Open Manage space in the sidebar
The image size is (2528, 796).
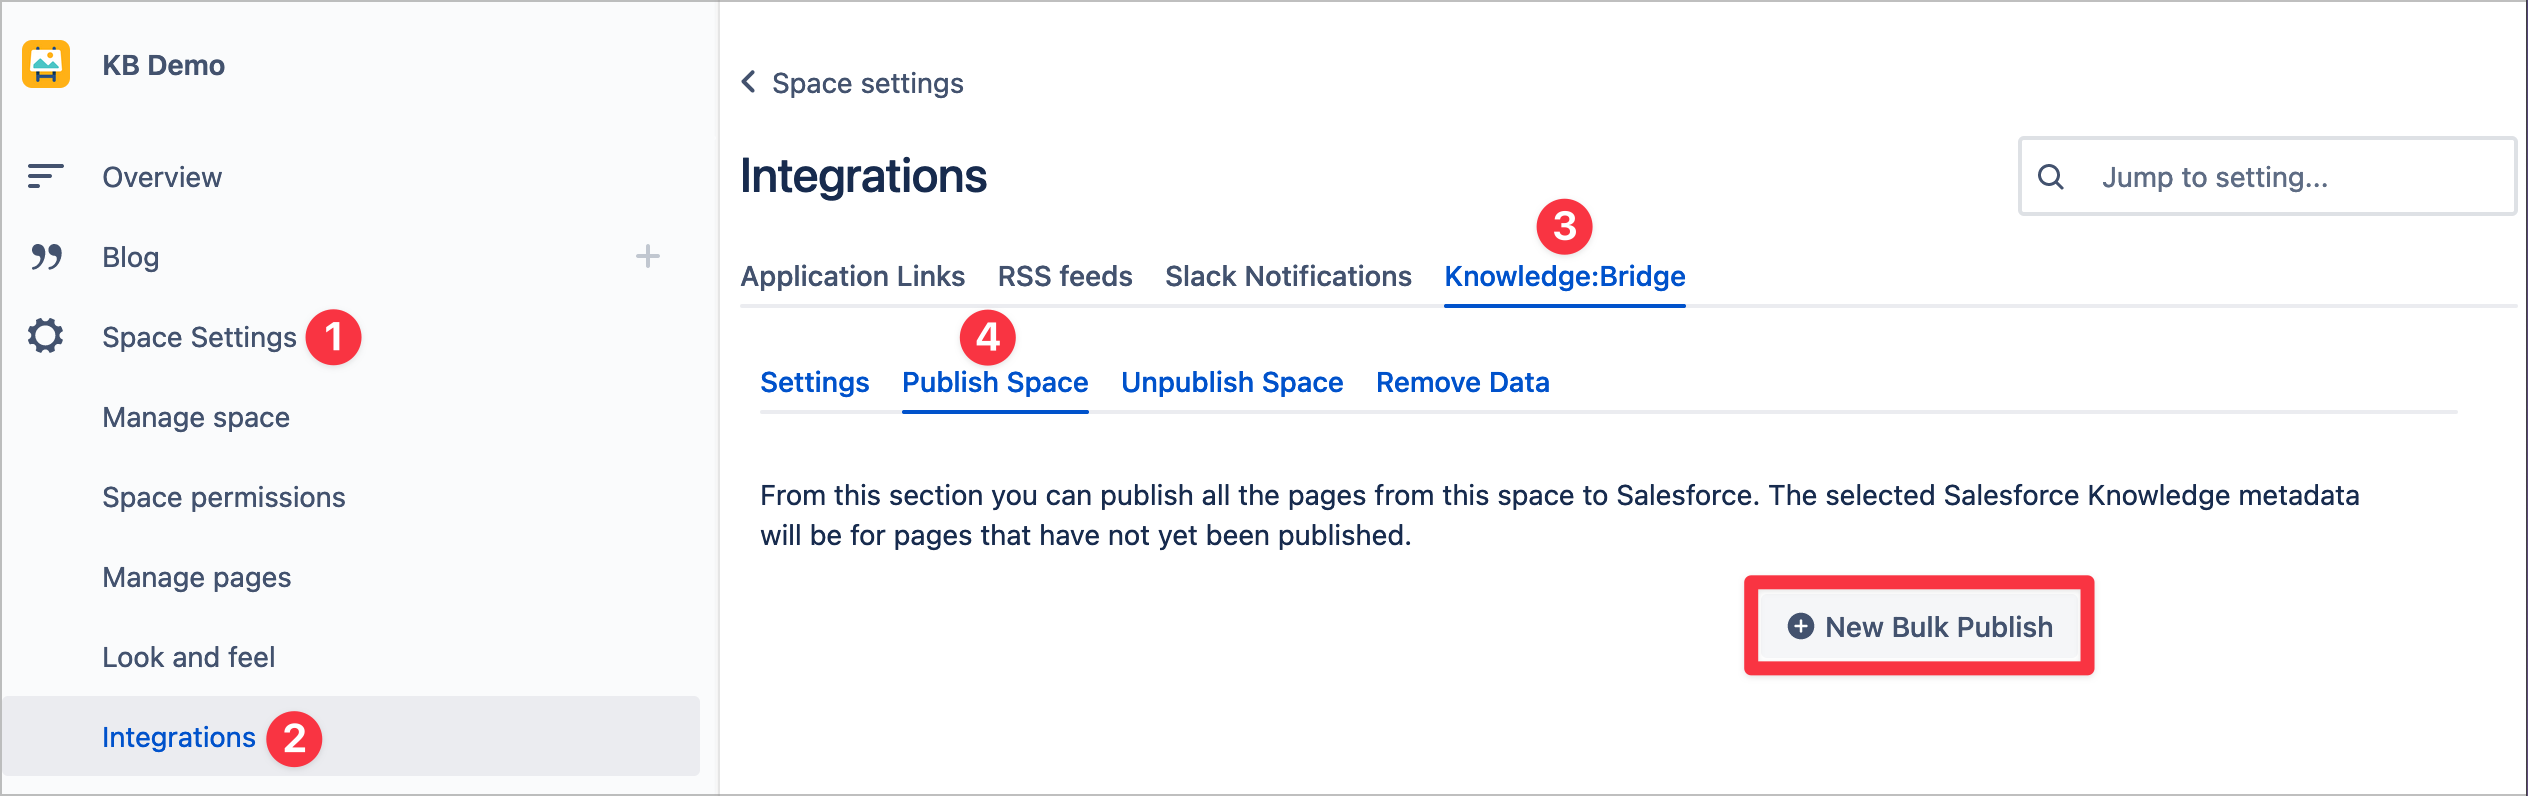point(196,417)
